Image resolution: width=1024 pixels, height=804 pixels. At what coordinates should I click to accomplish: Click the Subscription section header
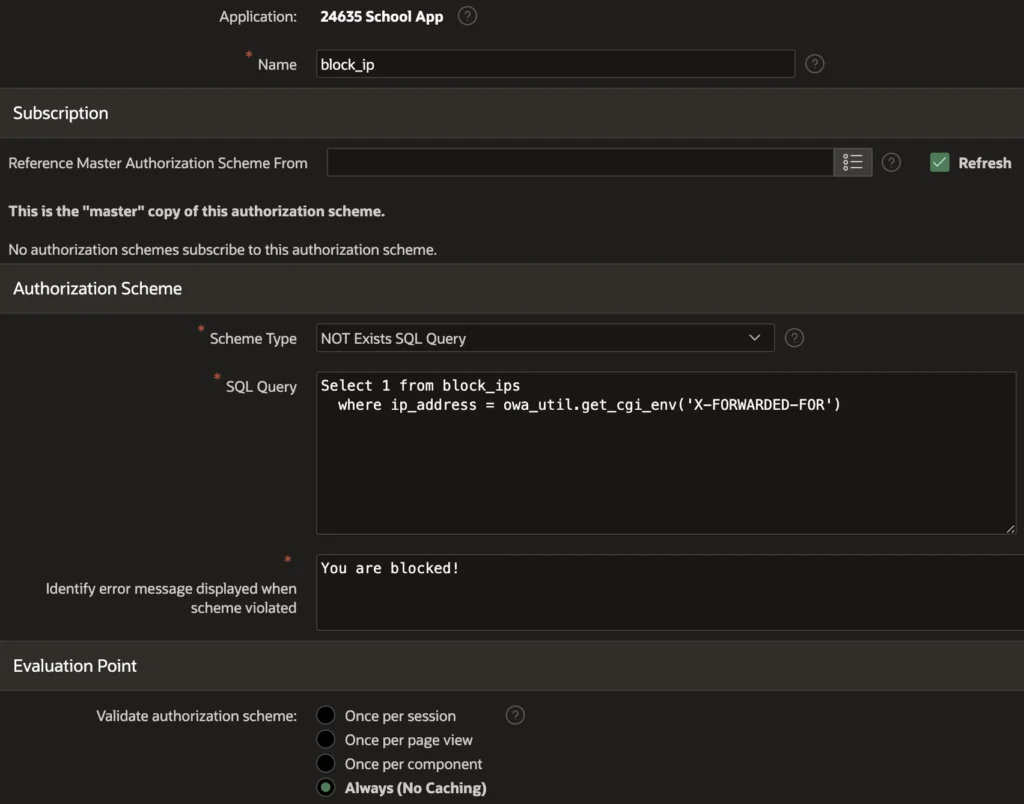click(x=512, y=113)
